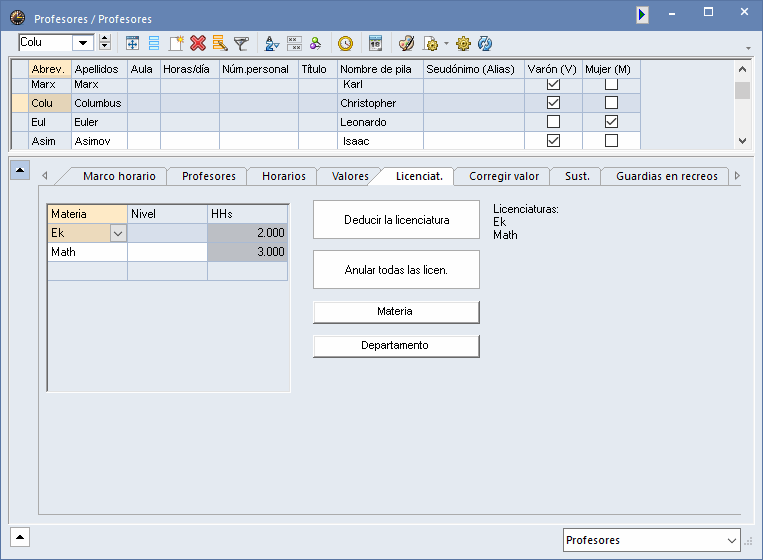
Task: Switch to the Marco horario tab
Action: point(119,176)
